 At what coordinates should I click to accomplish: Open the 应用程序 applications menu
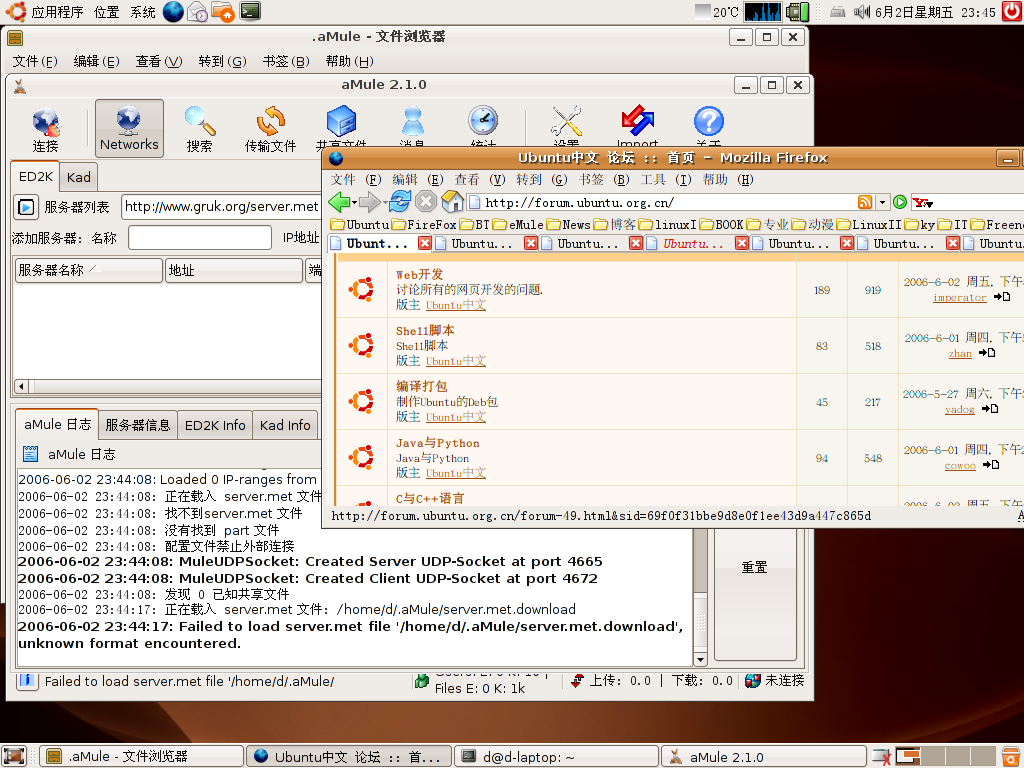tap(57, 12)
